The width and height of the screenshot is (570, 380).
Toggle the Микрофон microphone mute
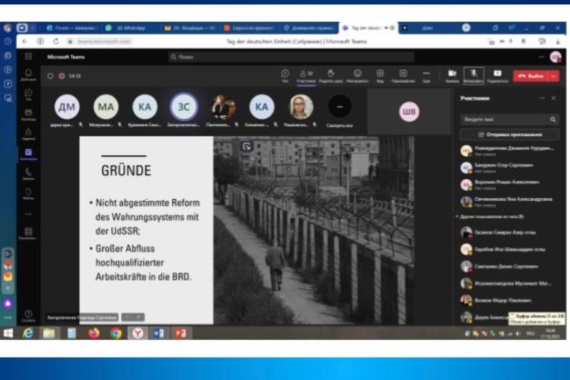(474, 76)
